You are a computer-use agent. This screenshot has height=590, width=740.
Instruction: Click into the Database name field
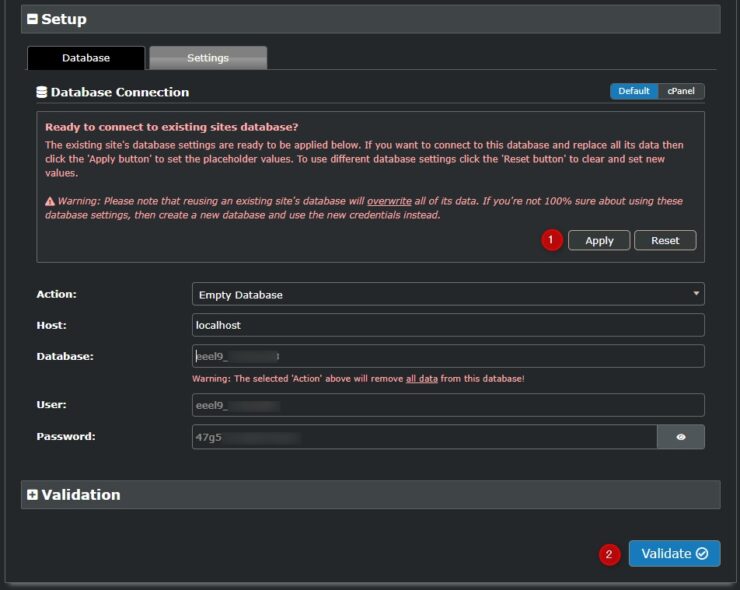click(448, 356)
